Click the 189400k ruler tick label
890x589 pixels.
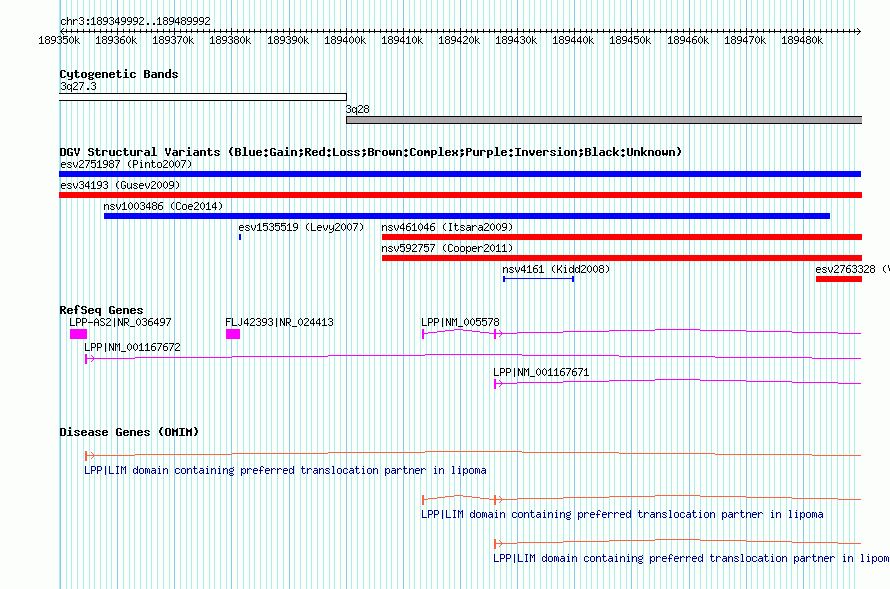(x=345, y=41)
